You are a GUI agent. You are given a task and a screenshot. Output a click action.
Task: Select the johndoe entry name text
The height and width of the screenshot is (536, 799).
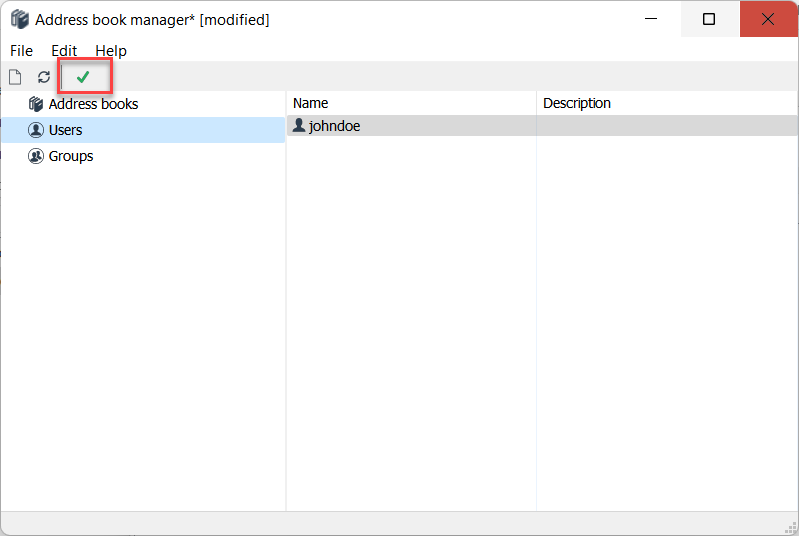tap(334, 126)
